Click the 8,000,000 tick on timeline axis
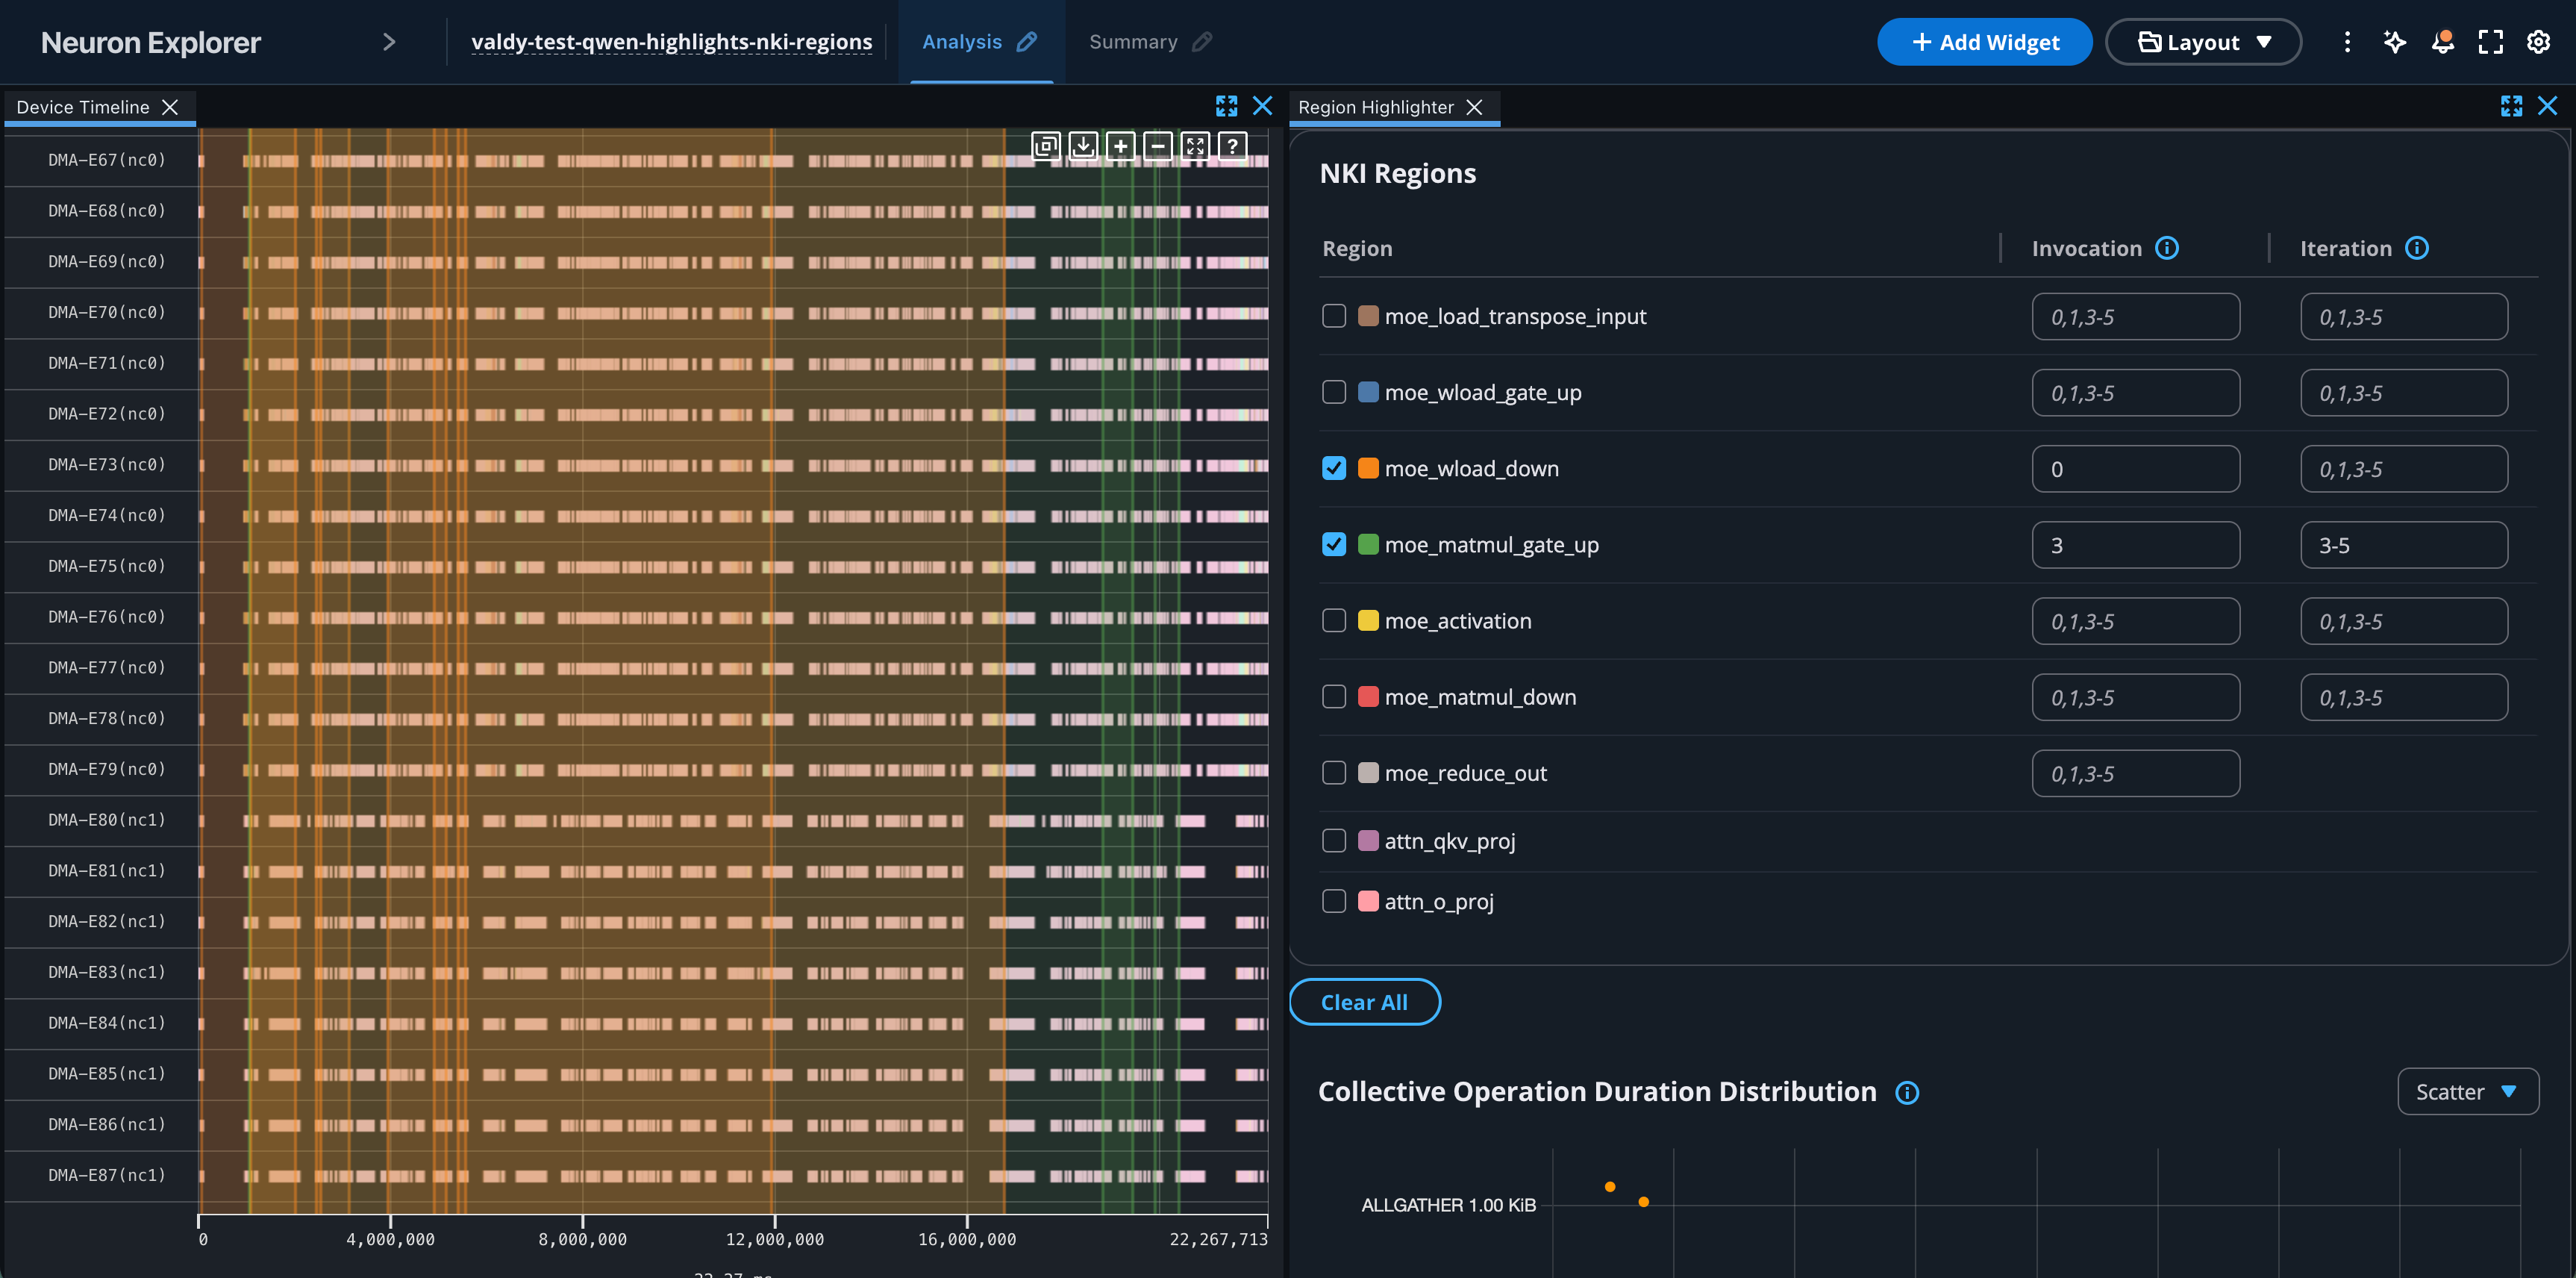 583,1239
